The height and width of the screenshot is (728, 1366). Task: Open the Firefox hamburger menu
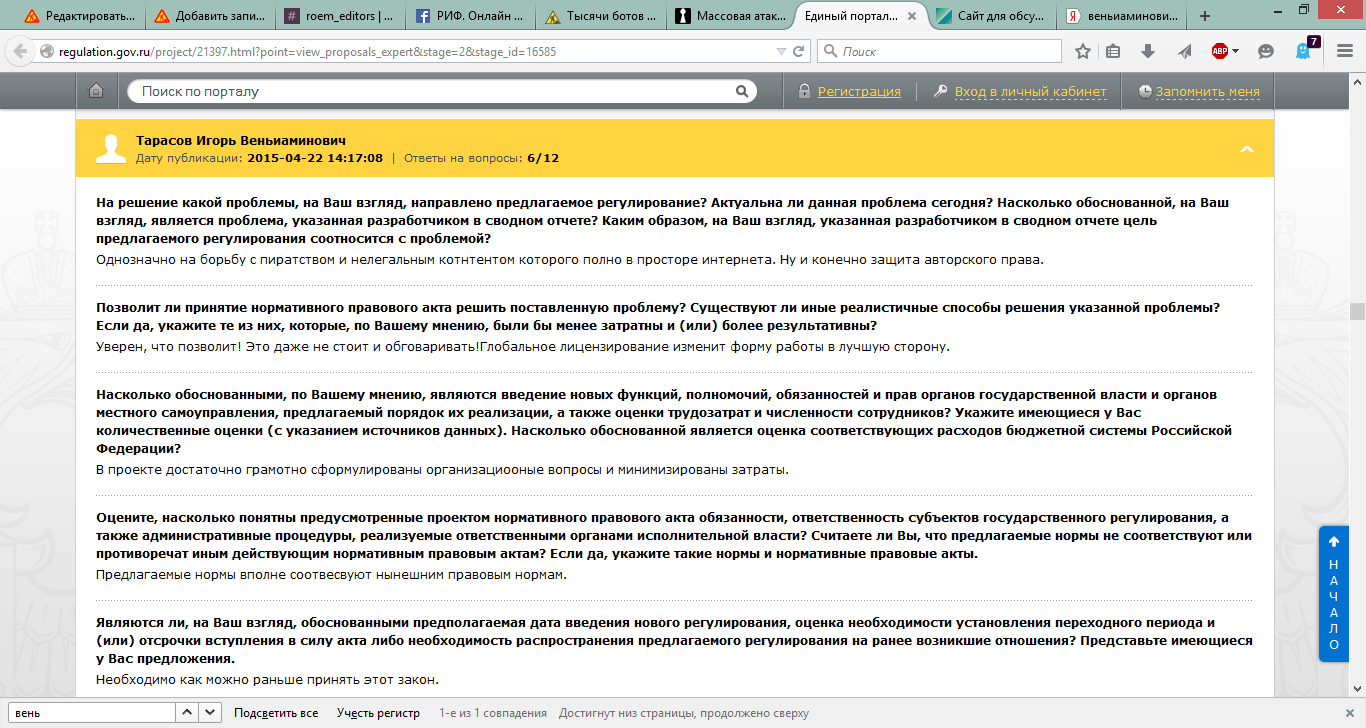(x=1344, y=51)
